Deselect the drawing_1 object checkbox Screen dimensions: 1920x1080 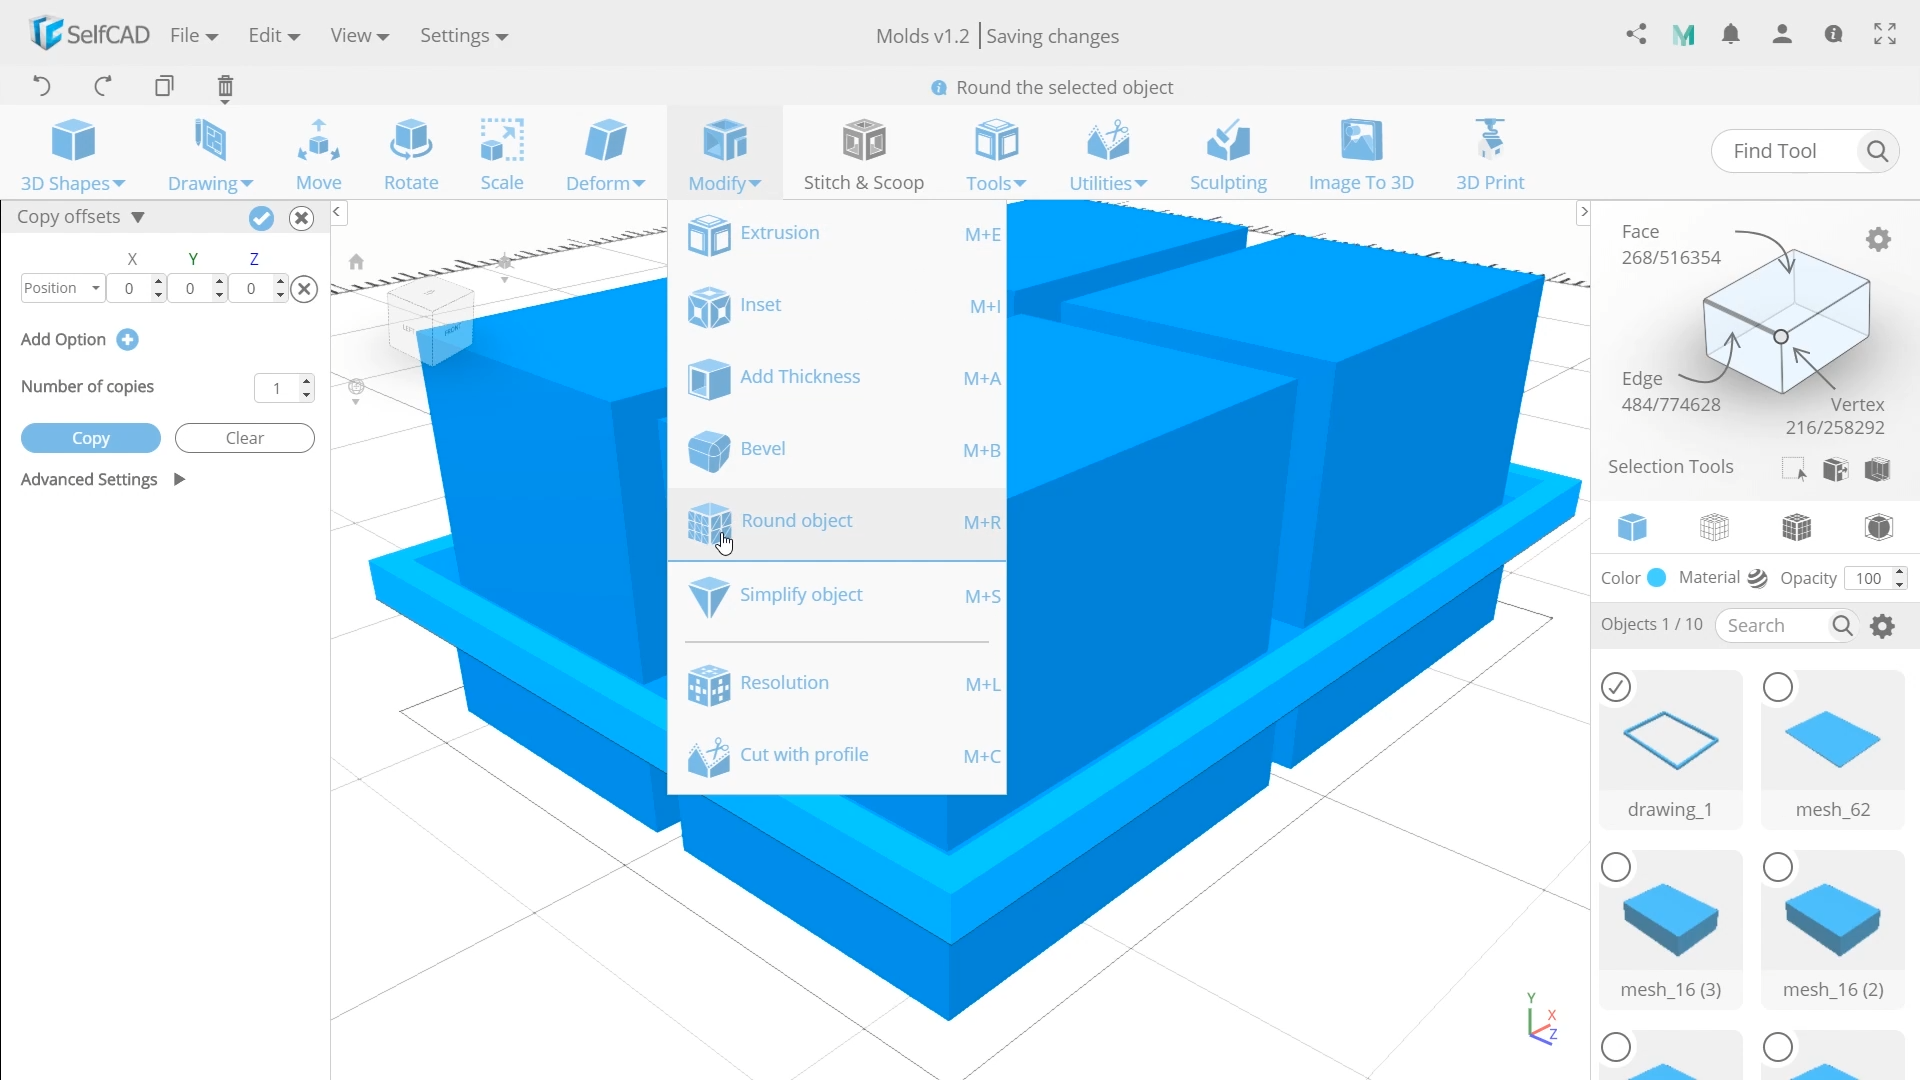(1616, 687)
